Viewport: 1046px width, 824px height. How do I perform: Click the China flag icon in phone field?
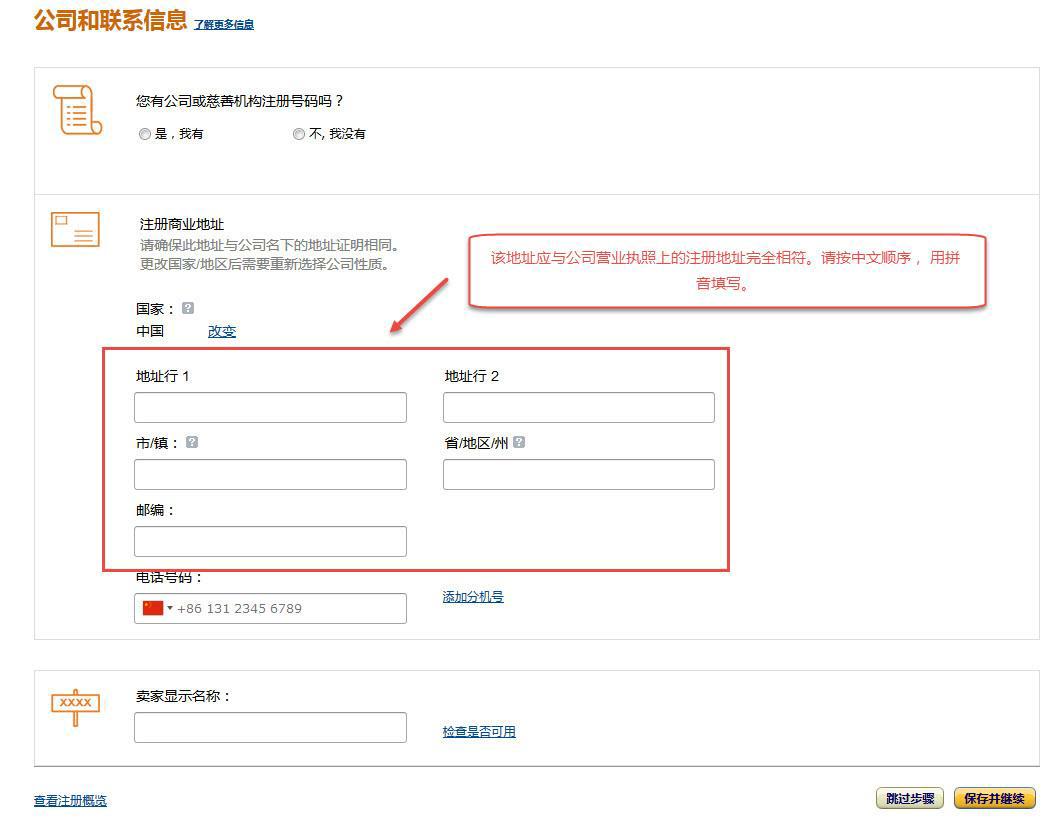click(151, 607)
